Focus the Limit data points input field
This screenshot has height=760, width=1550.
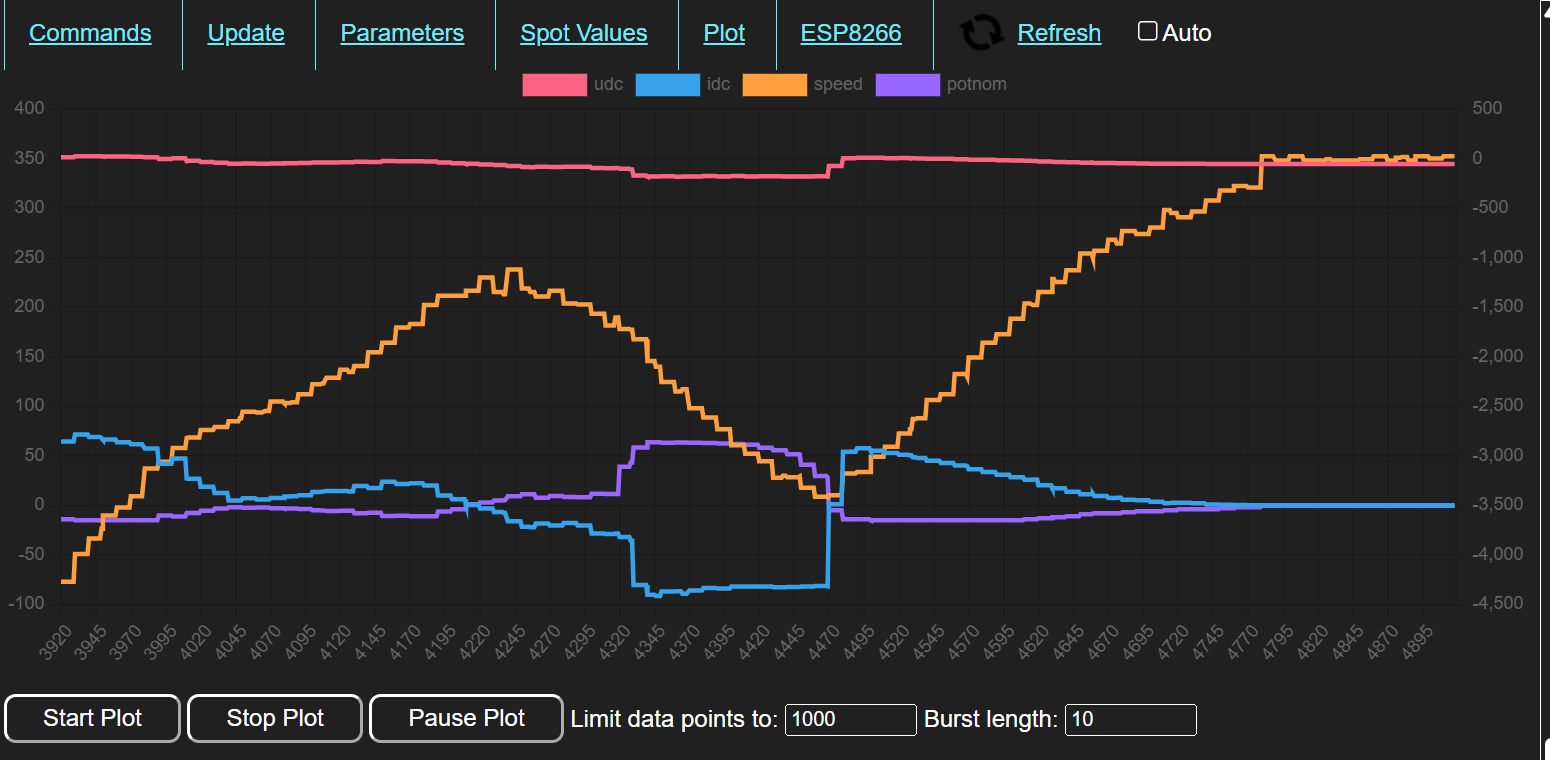click(x=850, y=719)
